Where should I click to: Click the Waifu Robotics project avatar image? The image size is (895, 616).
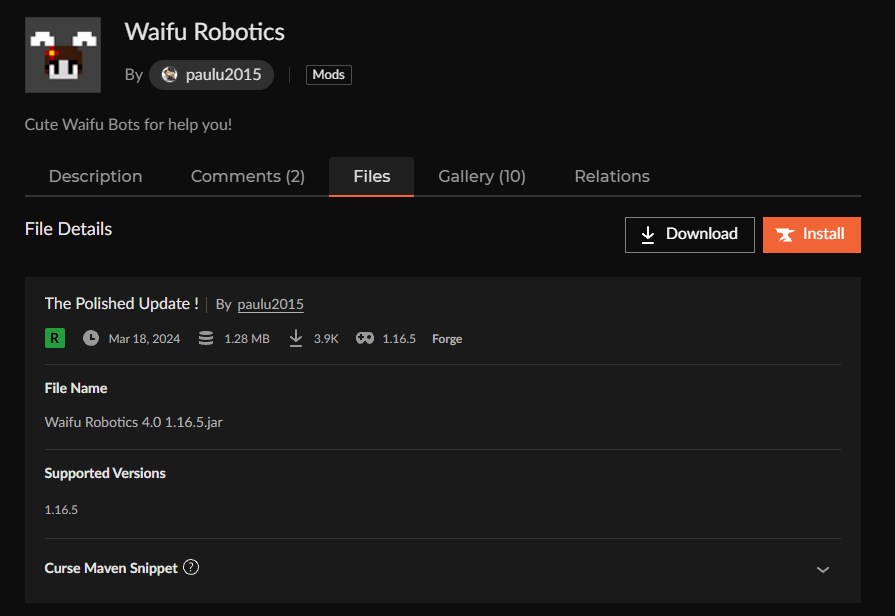[x=62, y=53]
